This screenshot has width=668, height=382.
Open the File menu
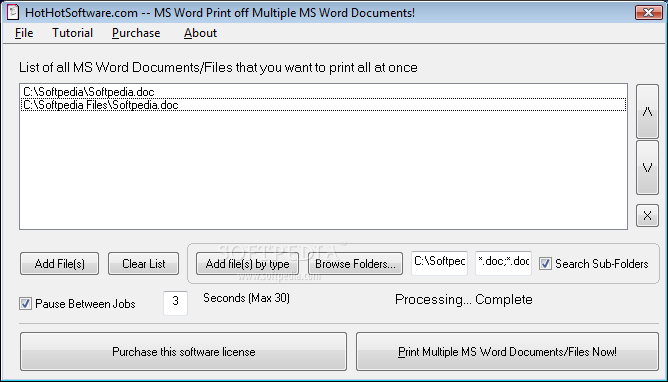pyautogui.click(x=24, y=33)
